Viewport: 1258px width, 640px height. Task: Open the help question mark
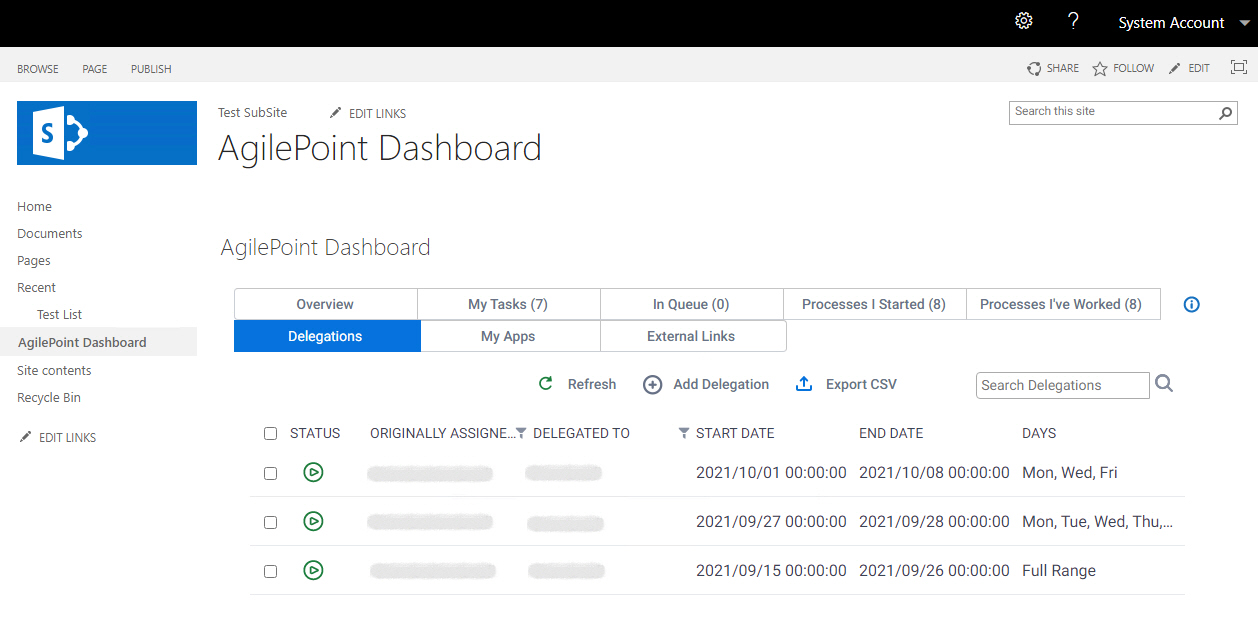point(1073,21)
